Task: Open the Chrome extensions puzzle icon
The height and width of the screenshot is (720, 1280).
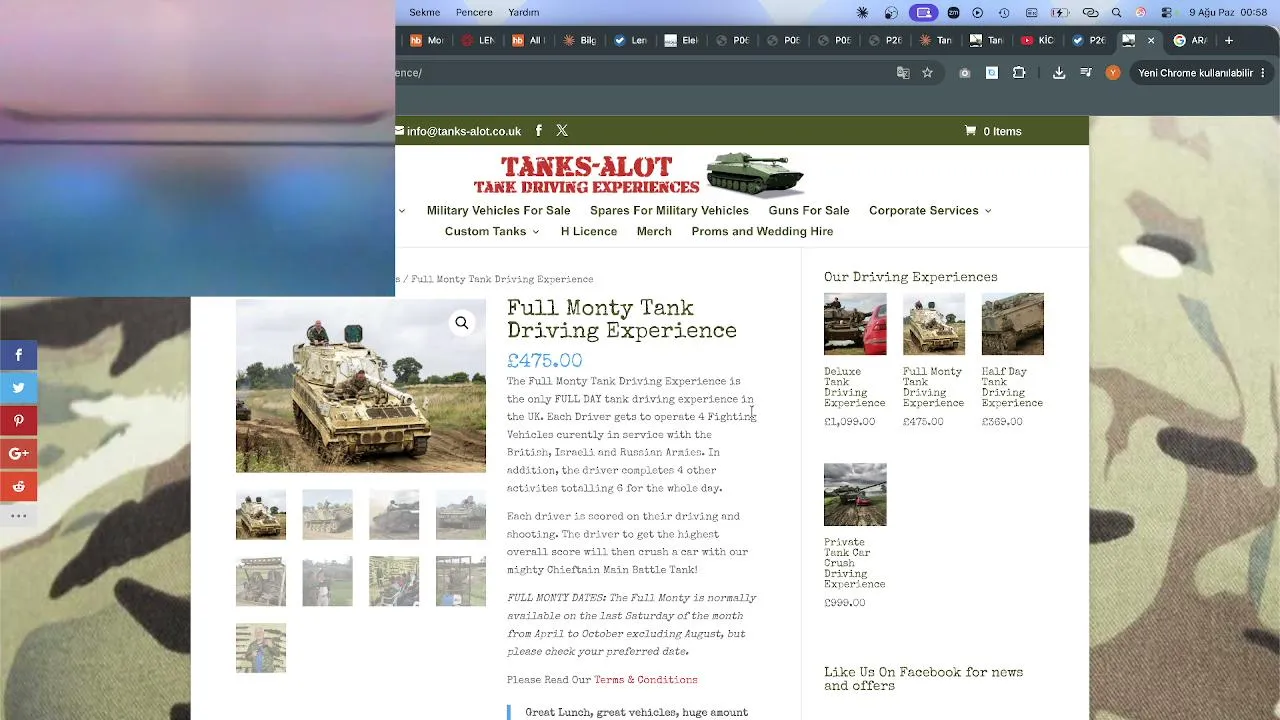Action: (1019, 73)
